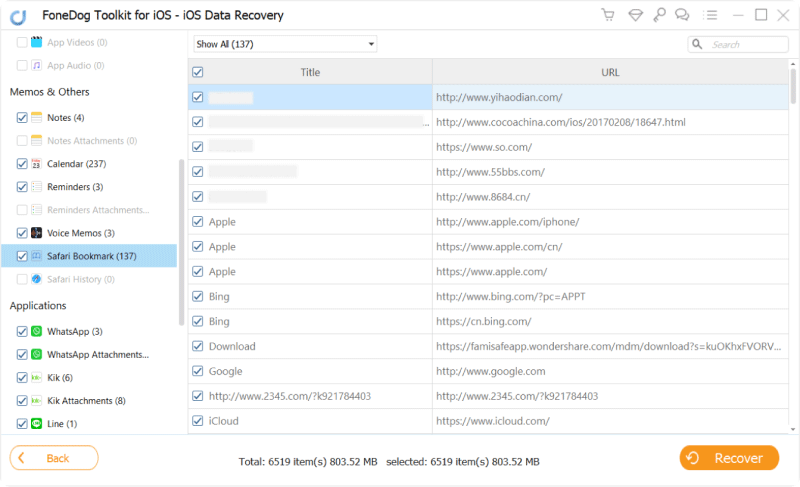Click the bookmark list vertical scrollbar
Viewport: 800px width, 487px height.
793,87
